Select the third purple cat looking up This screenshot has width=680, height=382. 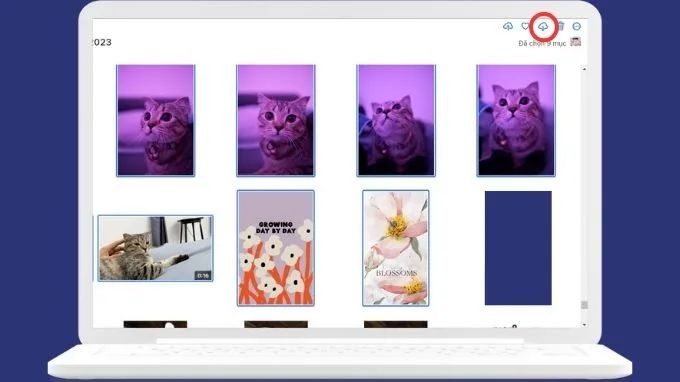(x=396, y=121)
